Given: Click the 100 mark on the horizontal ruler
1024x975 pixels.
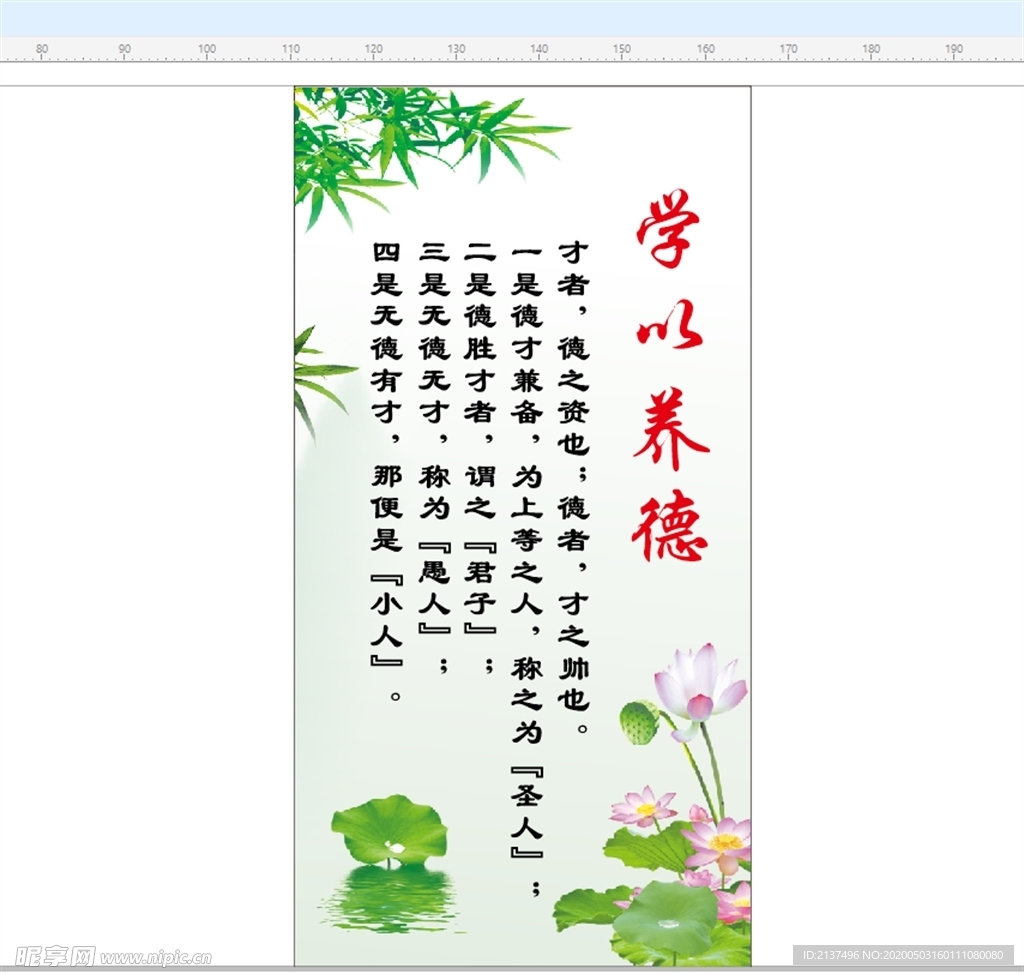Looking at the screenshot, I should [206, 47].
